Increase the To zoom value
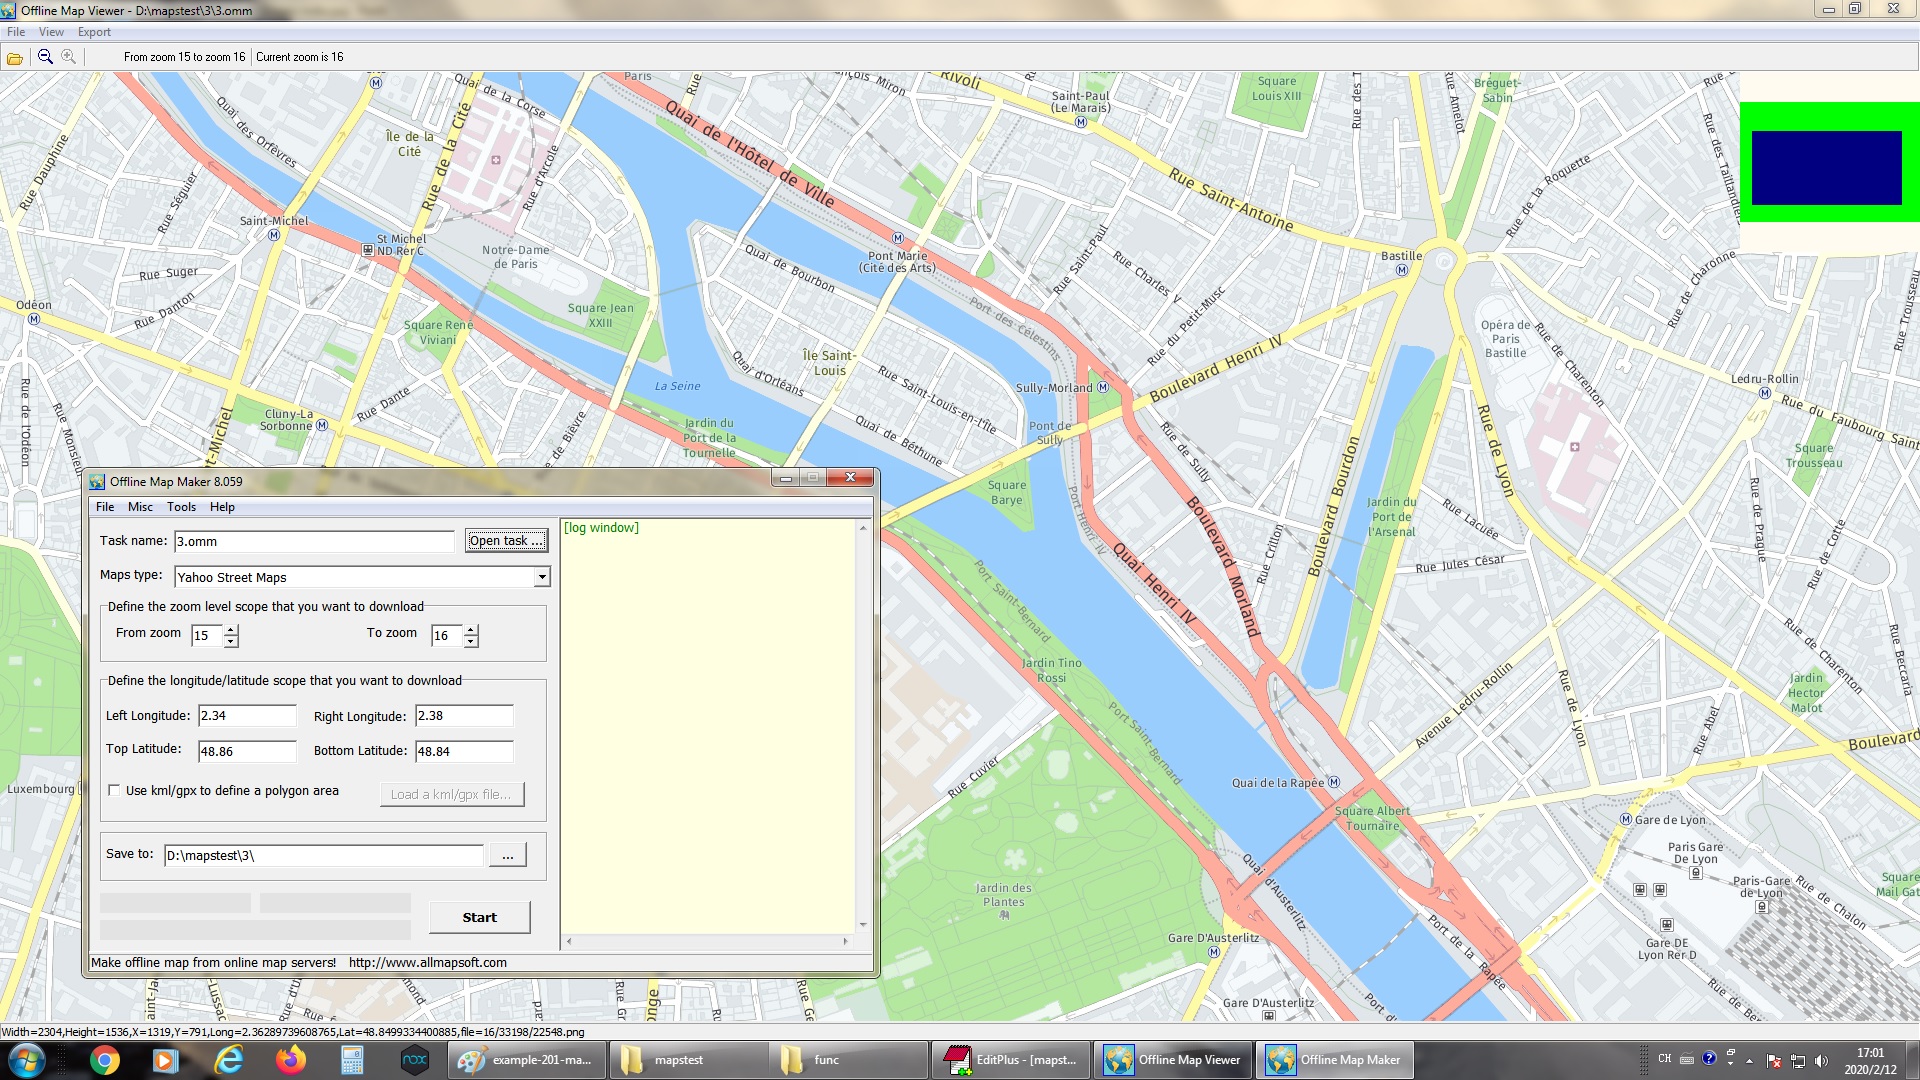 [x=471, y=630]
